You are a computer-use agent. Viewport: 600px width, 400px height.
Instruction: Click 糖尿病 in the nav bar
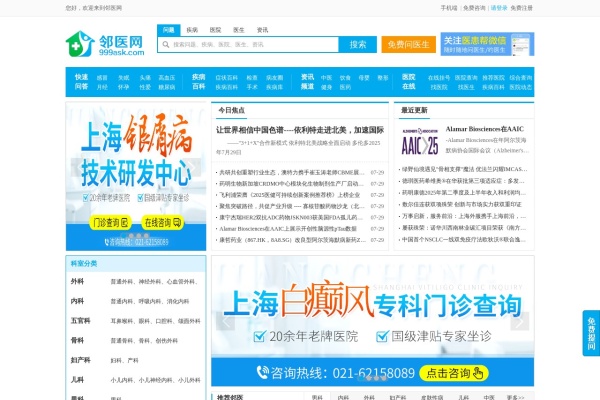coord(167,87)
